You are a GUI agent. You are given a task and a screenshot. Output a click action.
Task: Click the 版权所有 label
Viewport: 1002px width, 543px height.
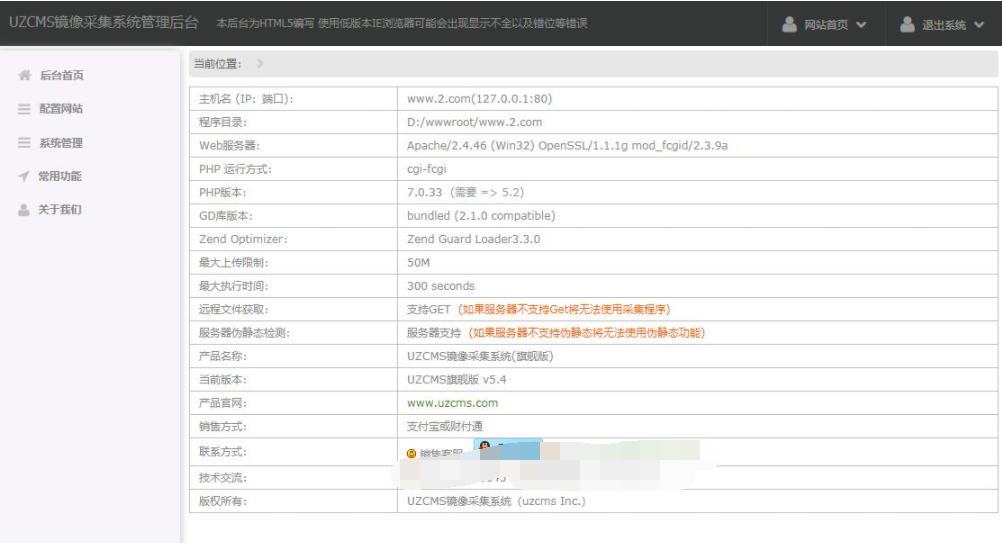(223, 501)
